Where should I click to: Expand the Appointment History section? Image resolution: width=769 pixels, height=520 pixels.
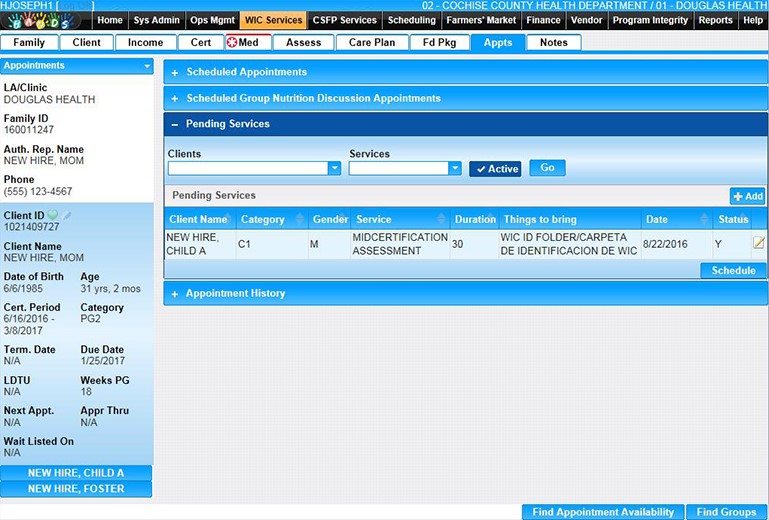(x=175, y=294)
